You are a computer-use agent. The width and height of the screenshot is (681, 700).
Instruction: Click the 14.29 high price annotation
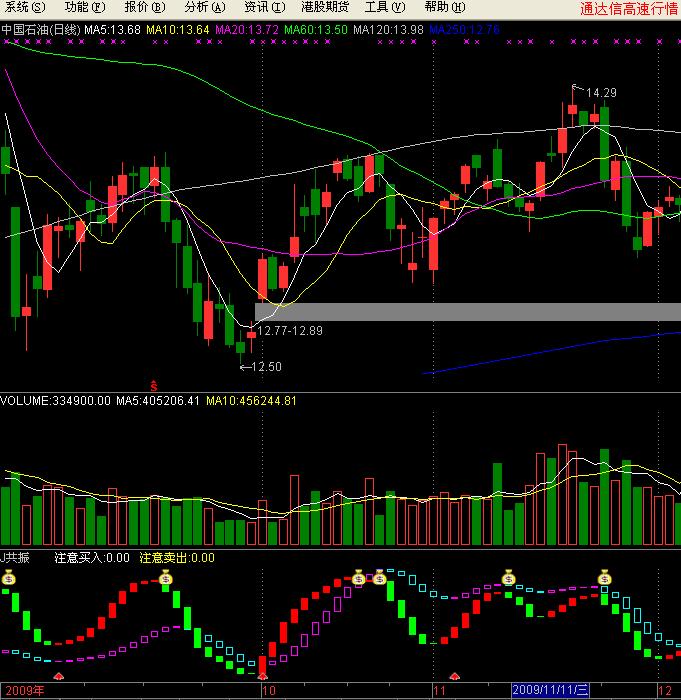[601, 93]
